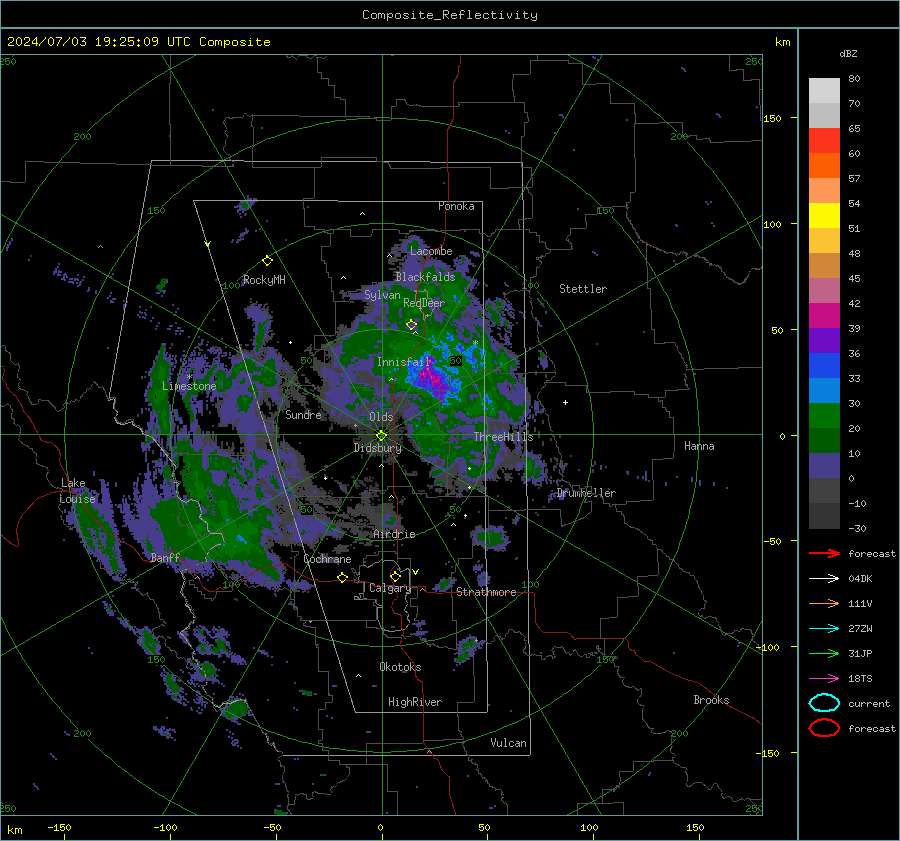Select the 54 dBZ yellow swatch
The width and height of the screenshot is (900, 841).
824,216
